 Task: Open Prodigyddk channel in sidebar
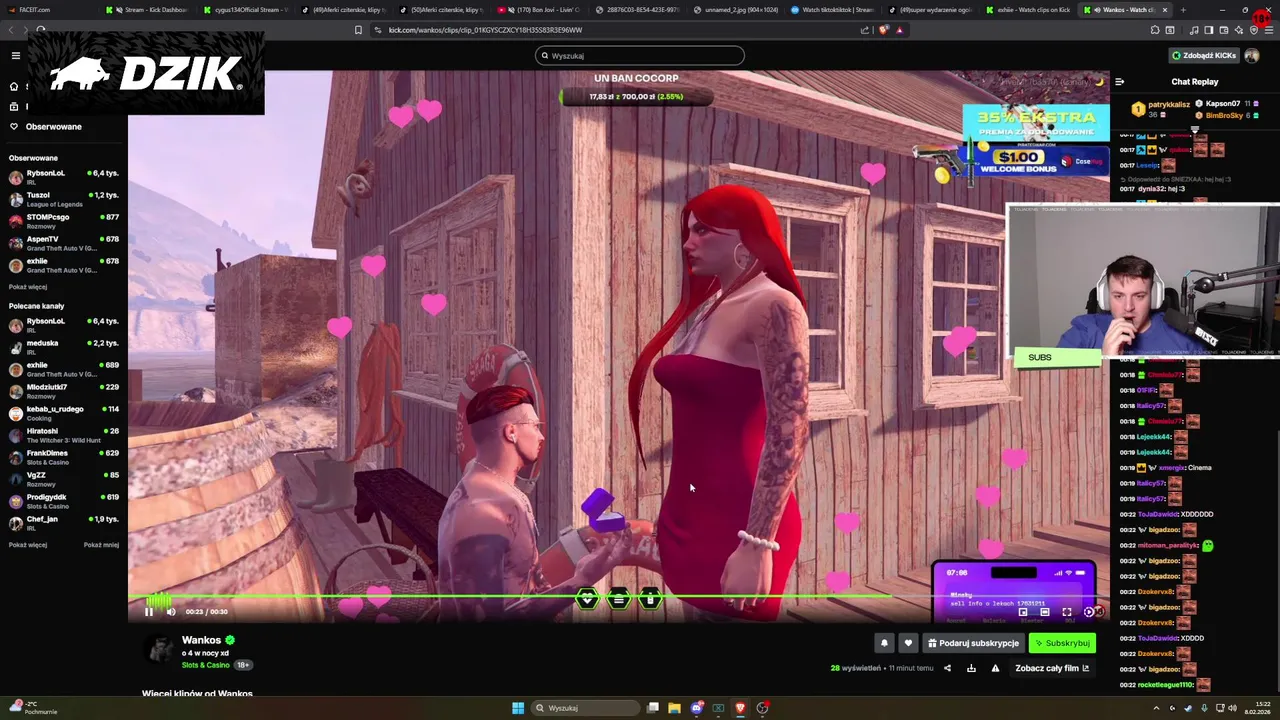tap(64, 501)
